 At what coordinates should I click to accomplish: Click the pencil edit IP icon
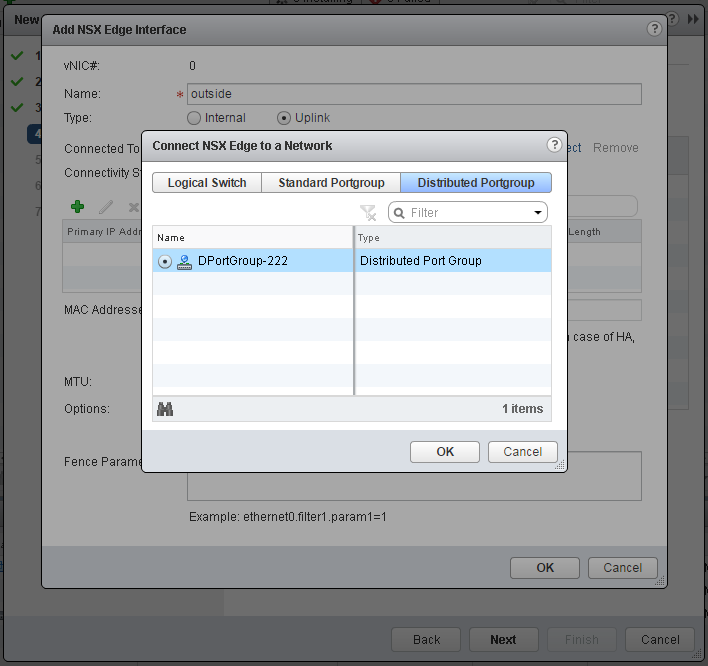tap(106, 207)
